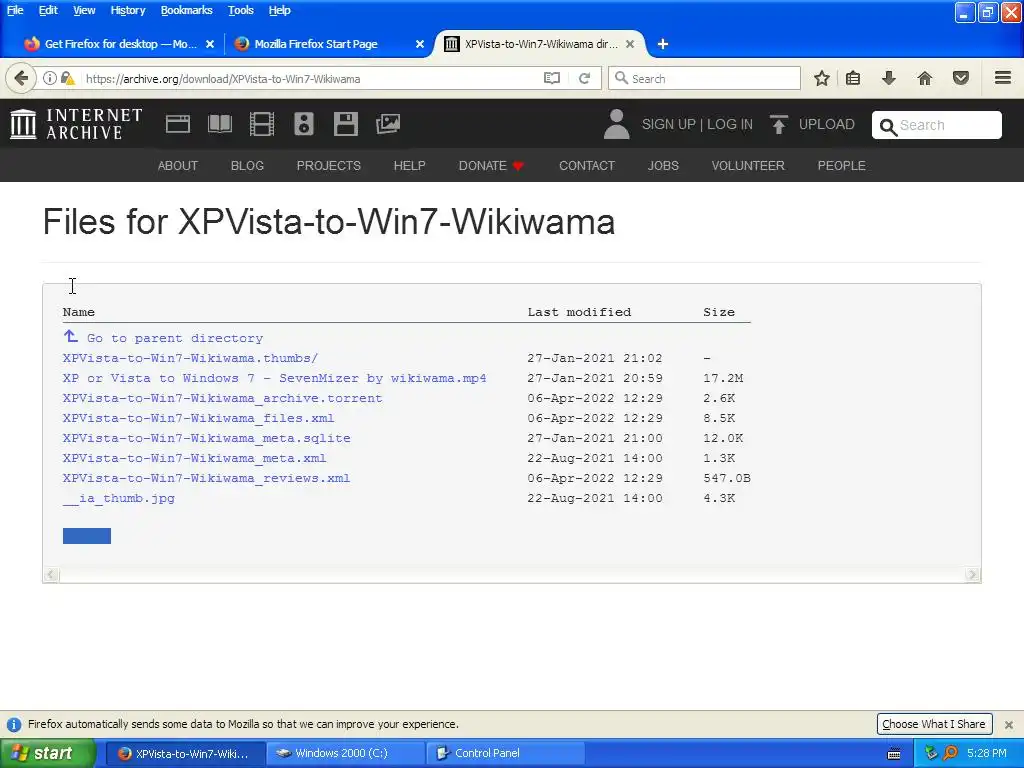The height and width of the screenshot is (768, 1024).
Task: Click Go to parent directory link
Action: [x=175, y=338]
